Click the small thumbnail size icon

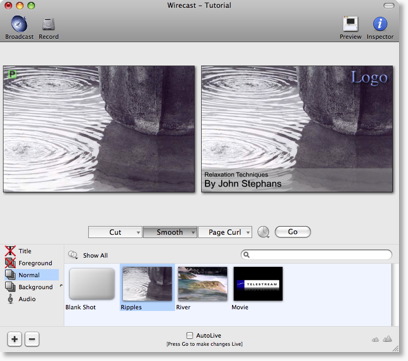coord(375,339)
